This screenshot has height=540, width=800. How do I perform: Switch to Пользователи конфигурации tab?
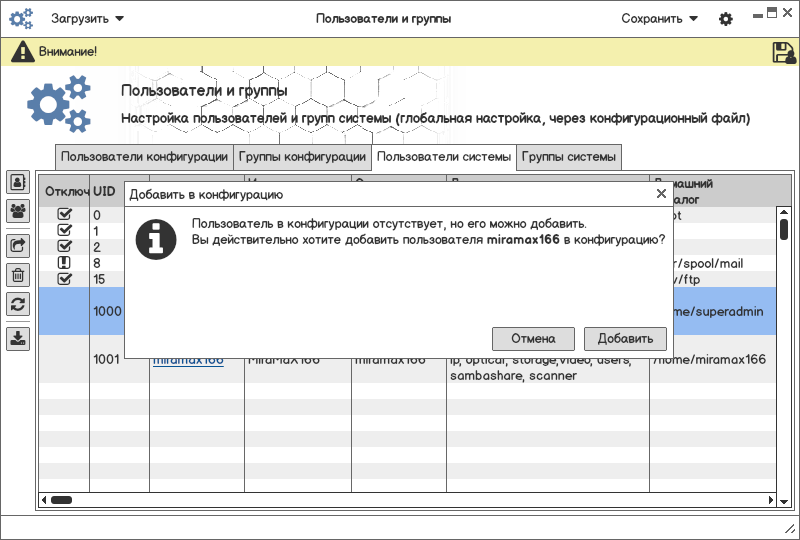click(x=144, y=157)
